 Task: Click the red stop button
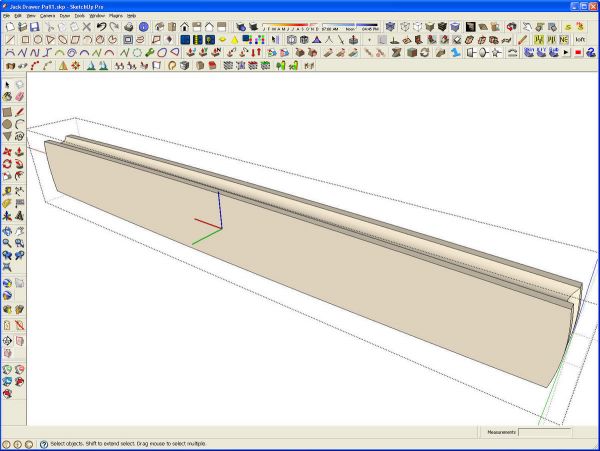click(578, 52)
